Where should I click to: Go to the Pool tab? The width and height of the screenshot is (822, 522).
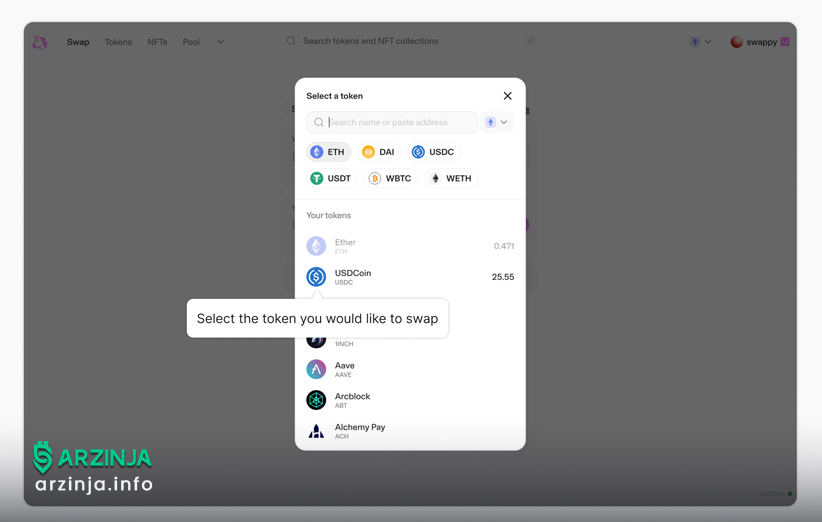191,42
